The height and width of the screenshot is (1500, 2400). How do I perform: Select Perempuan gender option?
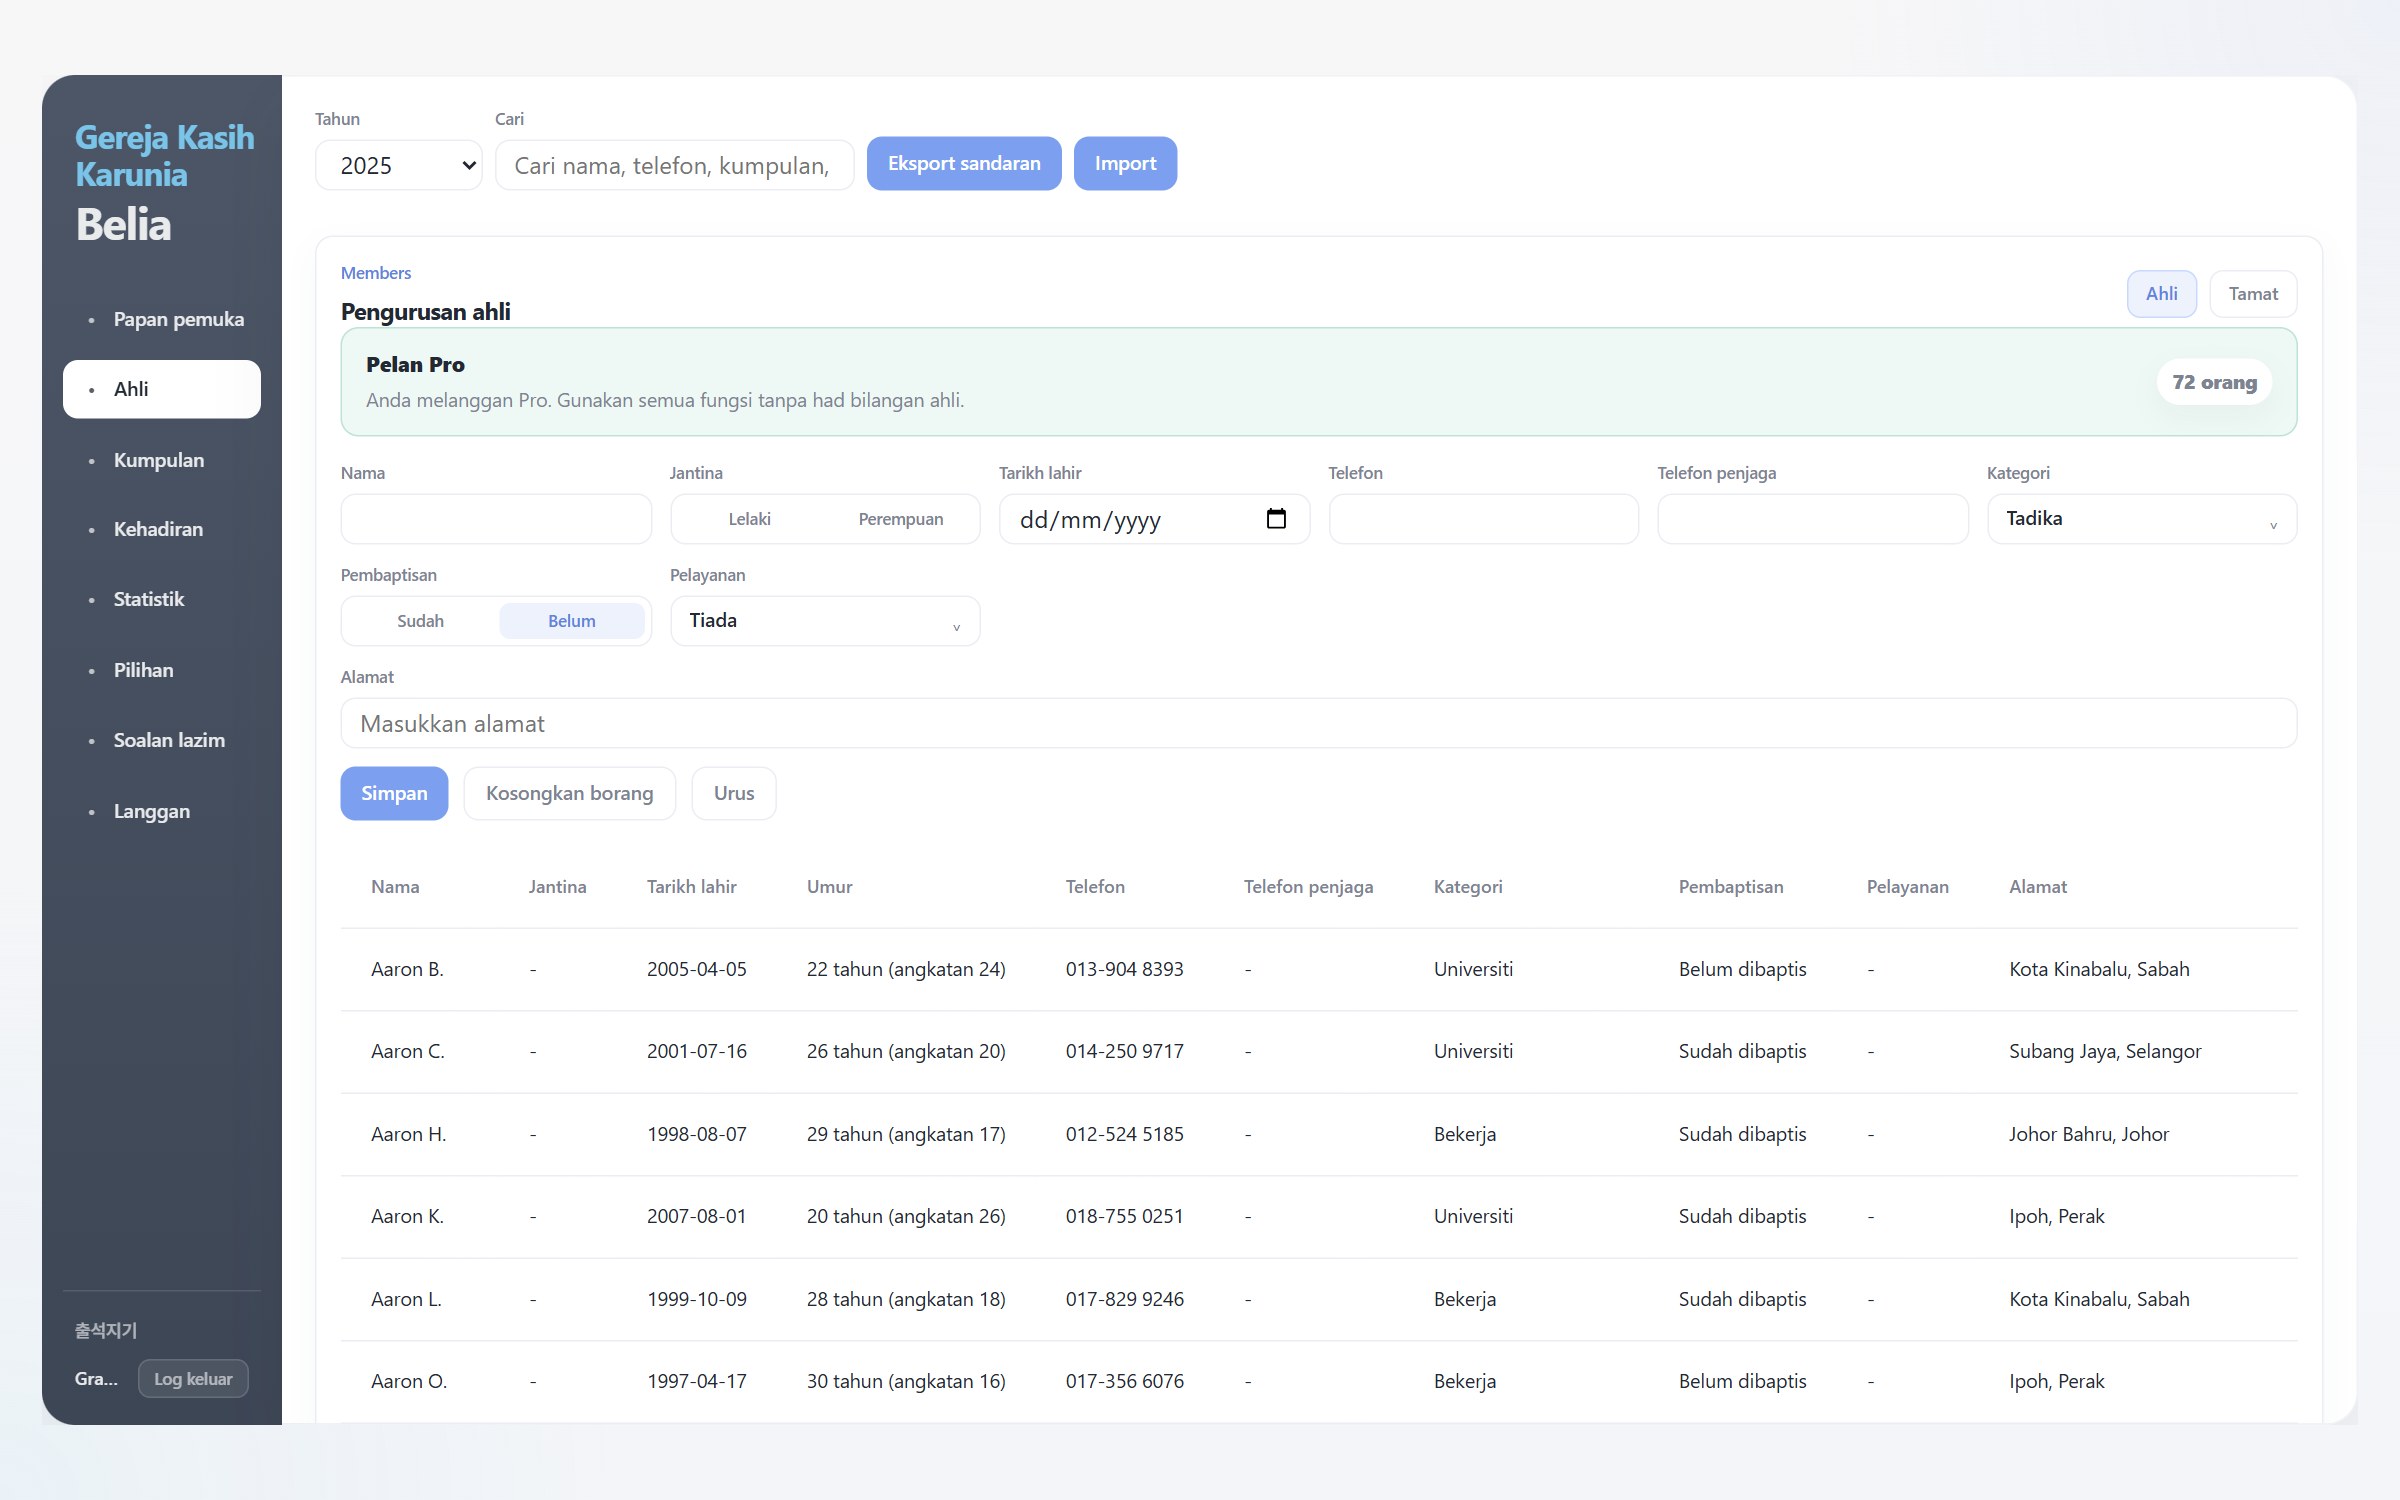pyautogui.click(x=900, y=519)
